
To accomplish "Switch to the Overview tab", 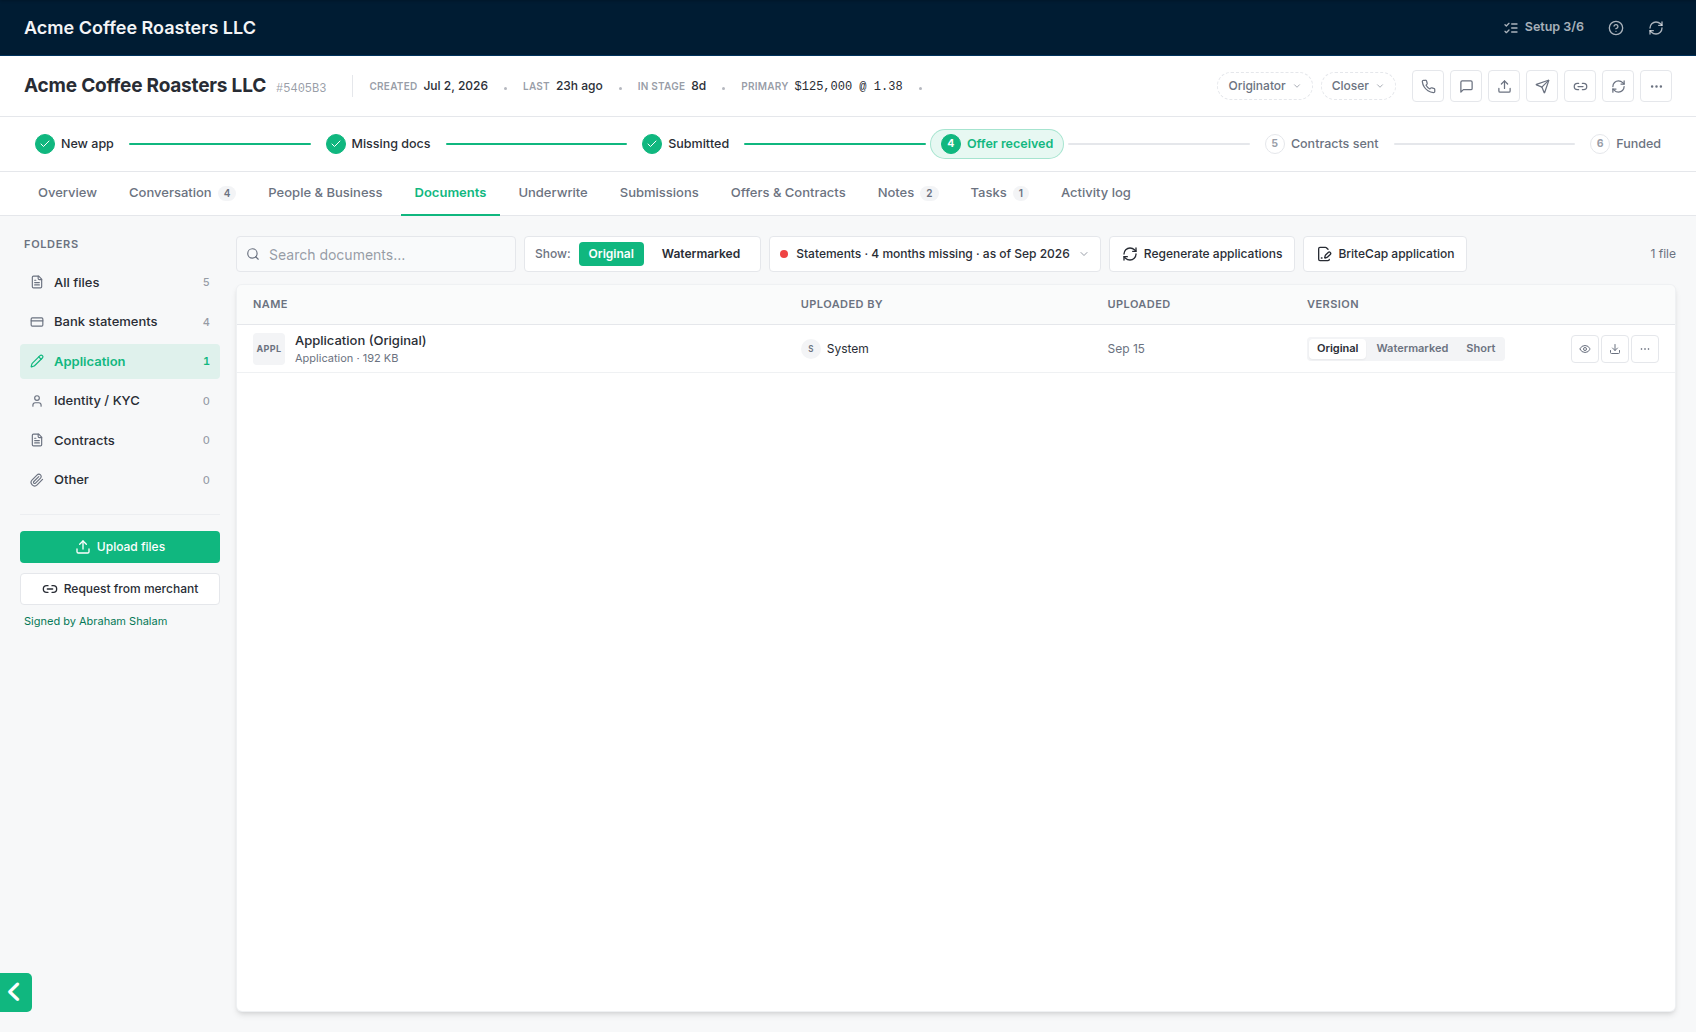I will [67, 193].
